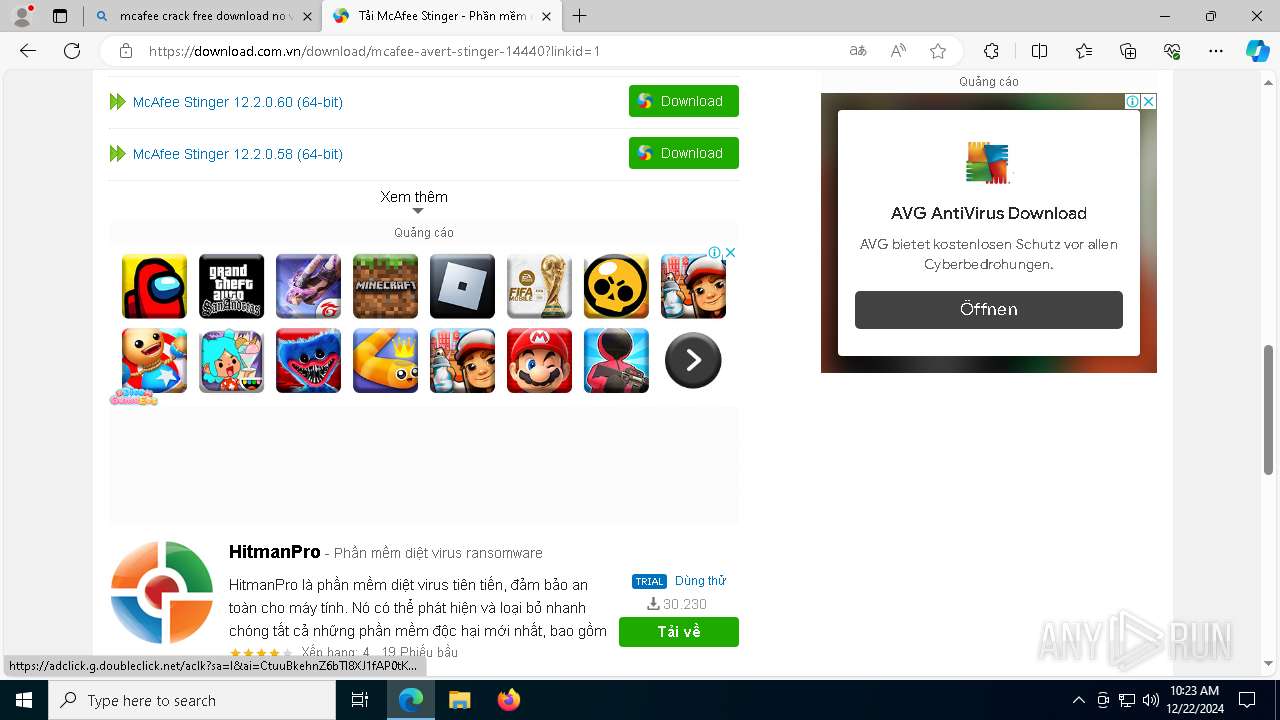Click the FIFA Mobile game icon
This screenshot has width=1280, height=720.
[539, 286]
